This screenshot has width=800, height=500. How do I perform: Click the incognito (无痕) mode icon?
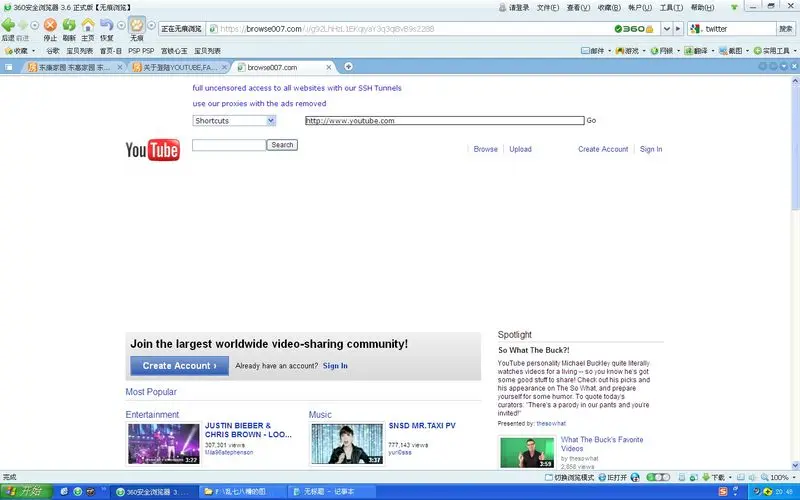[x=136, y=25]
